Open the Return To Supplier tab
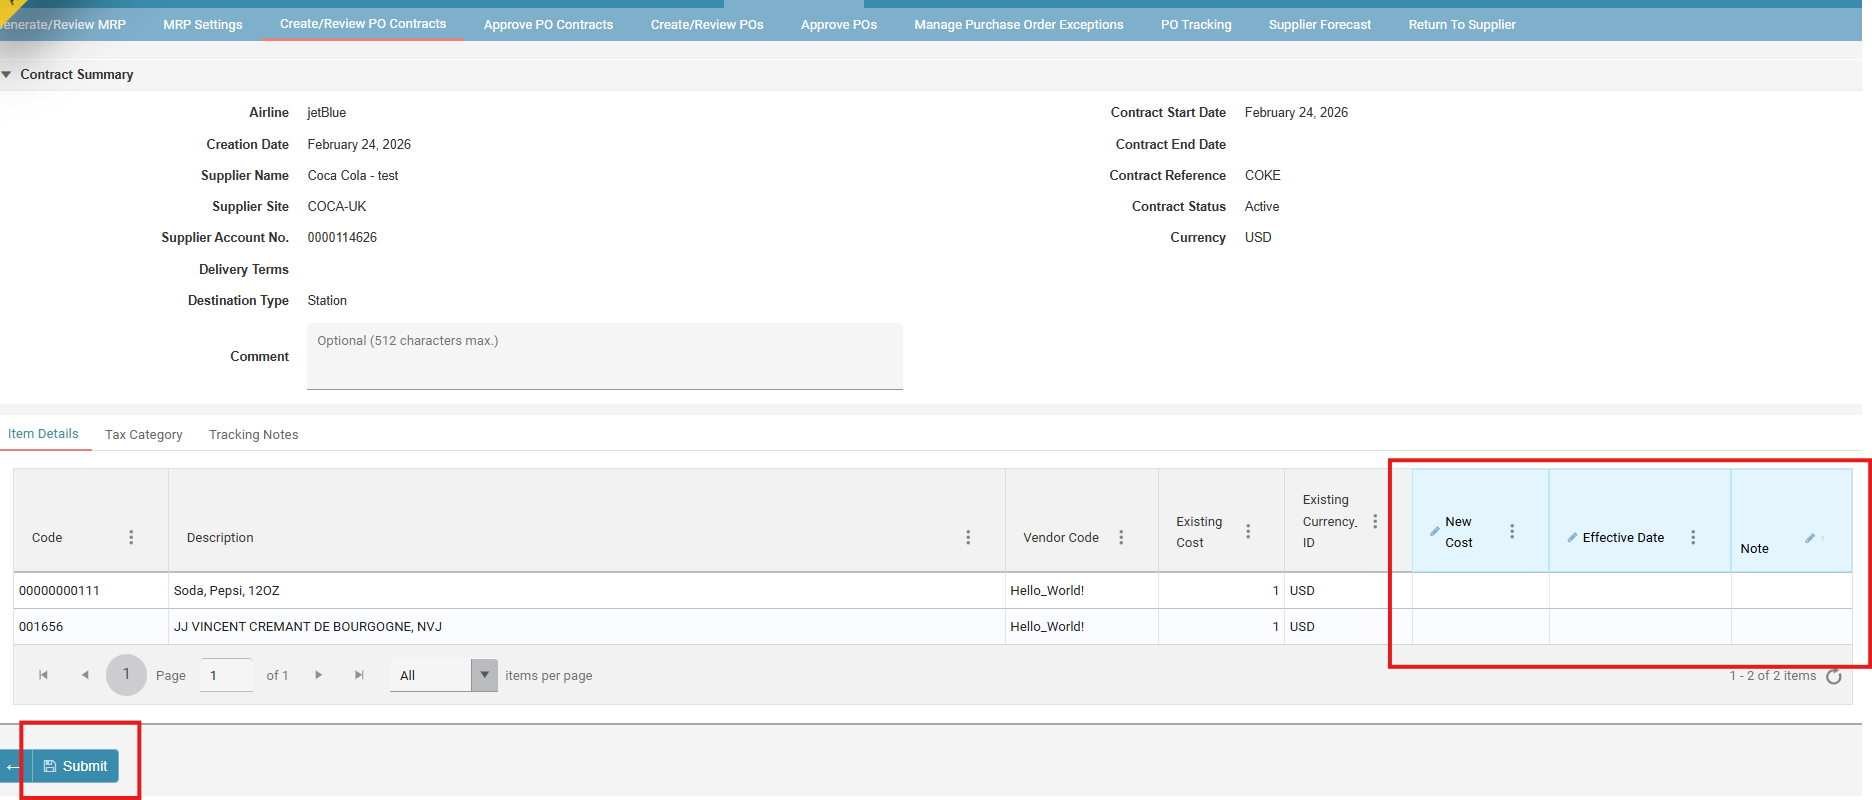Screen dimensions: 1872x800 1462,24
